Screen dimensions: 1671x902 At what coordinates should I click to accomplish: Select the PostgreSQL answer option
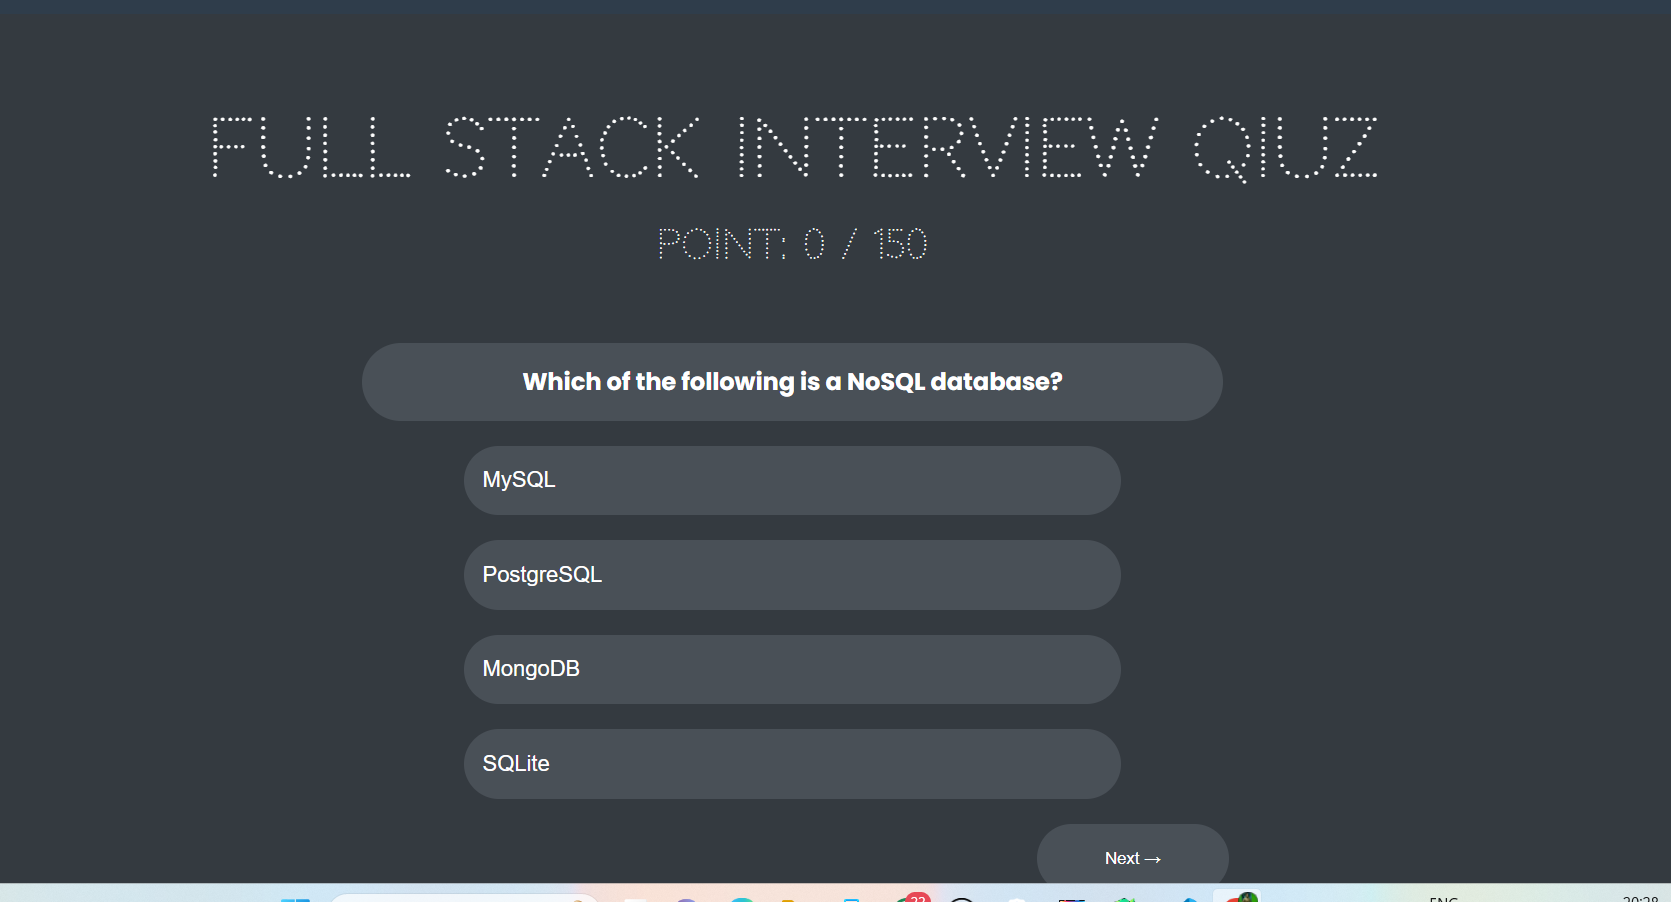(792, 575)
